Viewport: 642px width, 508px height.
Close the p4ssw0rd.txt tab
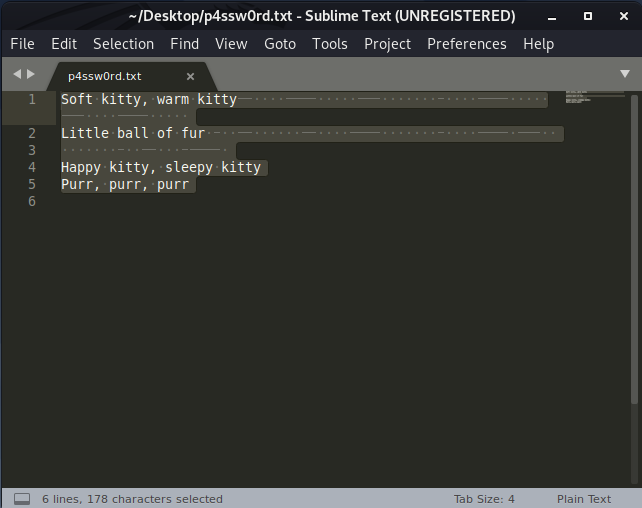pos(190,76)
